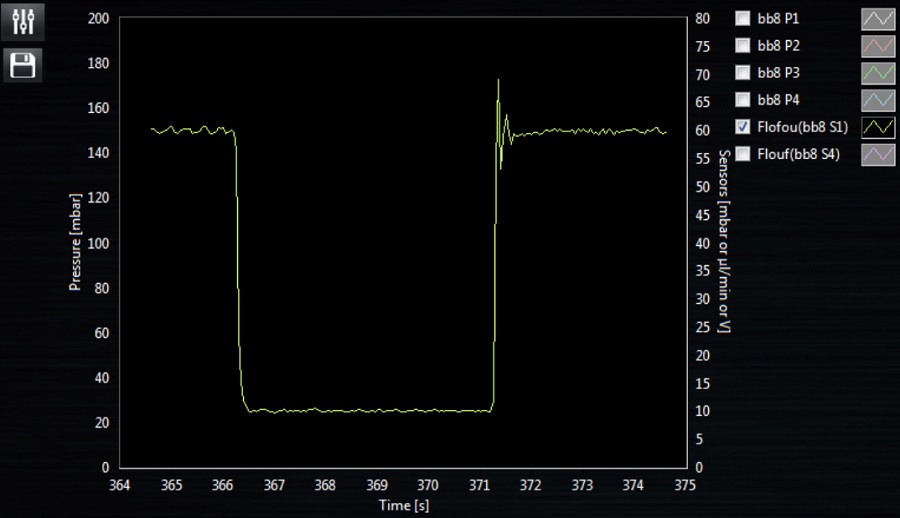The width and height of the screenshot is (900, 518).
Task: Select the green bb8 P3 line icon
Action: (x=876, y=72)
